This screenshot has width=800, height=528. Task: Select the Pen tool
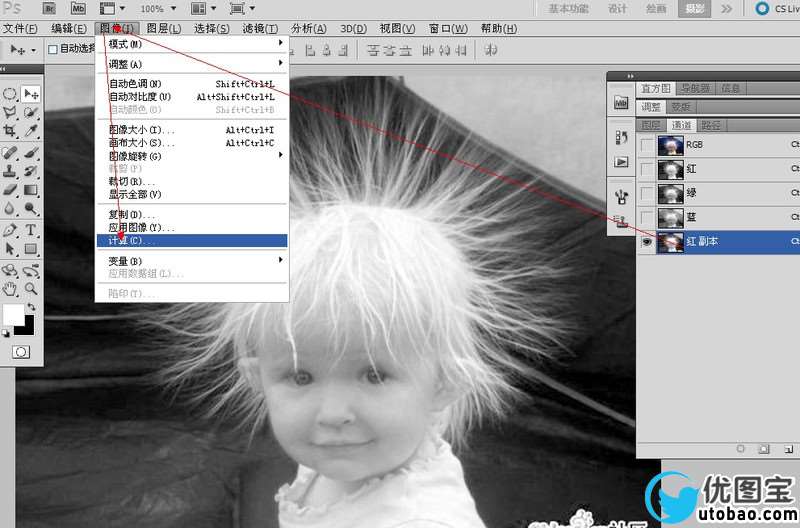tap(10, 230)
